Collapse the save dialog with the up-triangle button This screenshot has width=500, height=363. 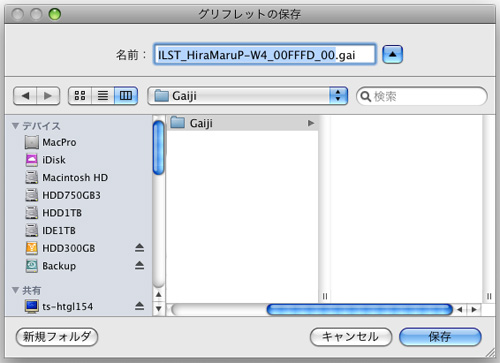[392, 54]
